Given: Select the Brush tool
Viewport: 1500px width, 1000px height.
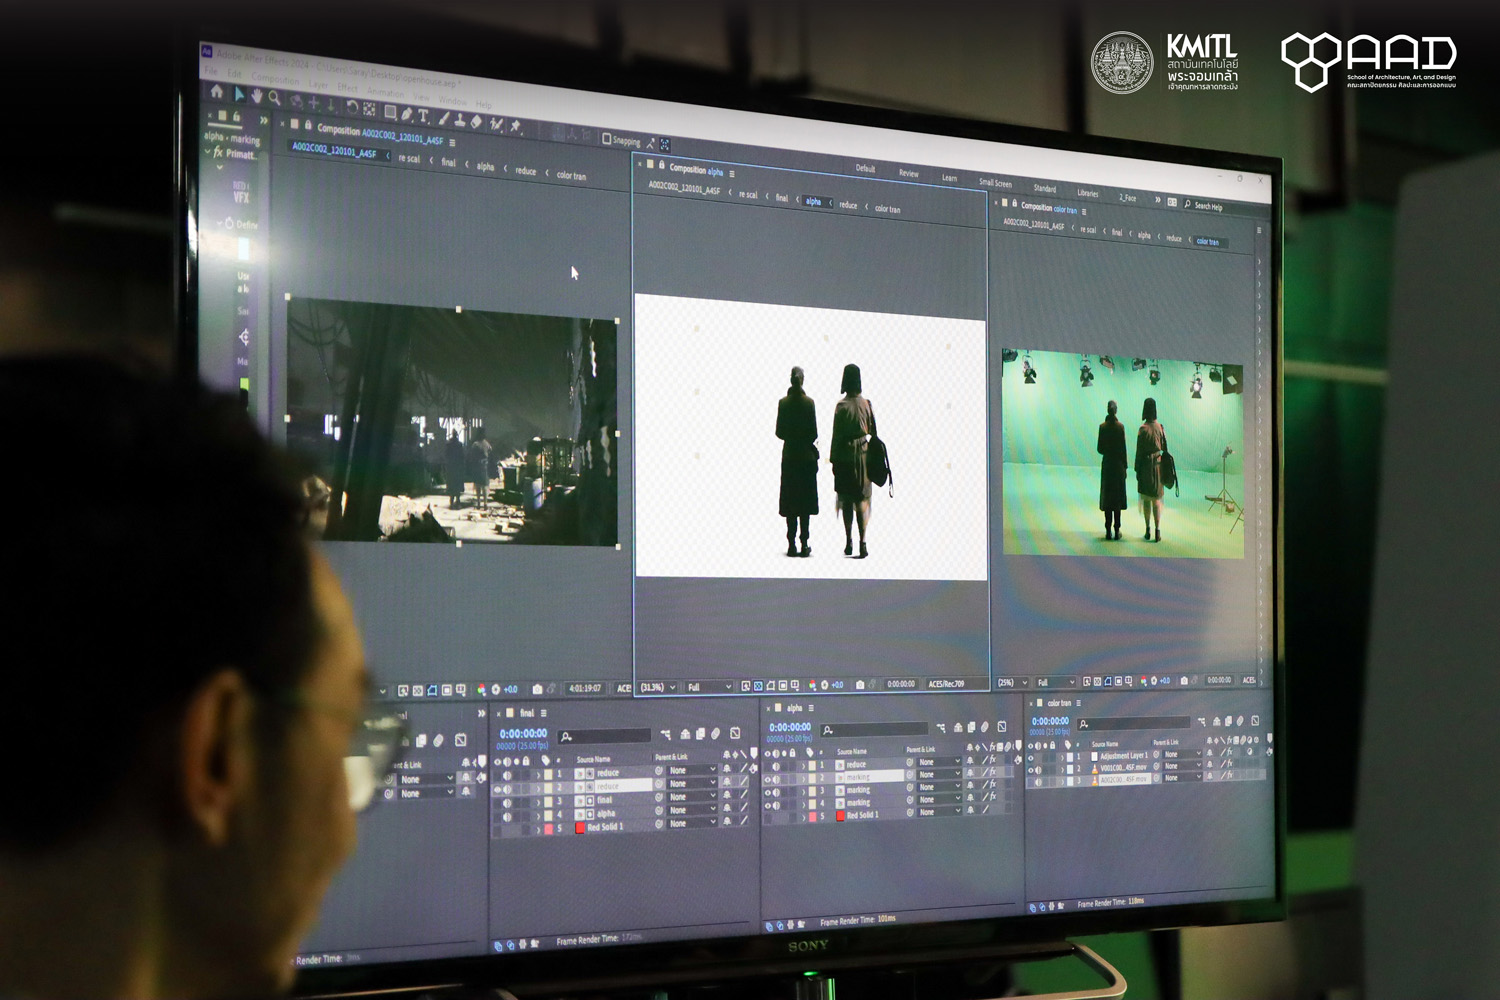Looking at the screenshot, I should click(443, 118).
